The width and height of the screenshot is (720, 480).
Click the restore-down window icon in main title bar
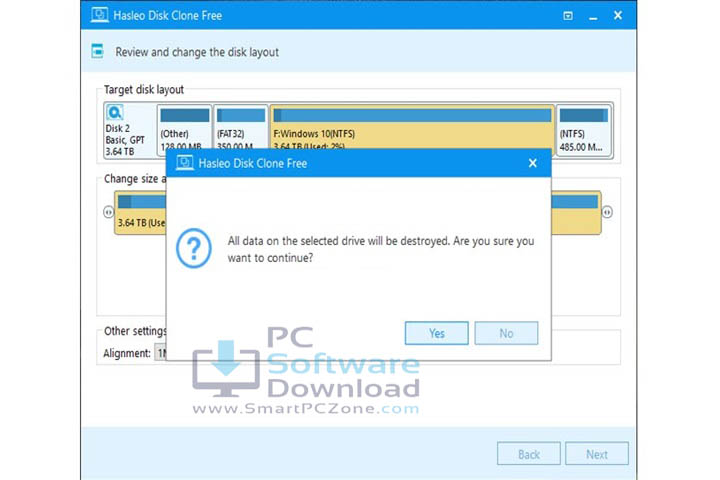[x=568, y=16]
